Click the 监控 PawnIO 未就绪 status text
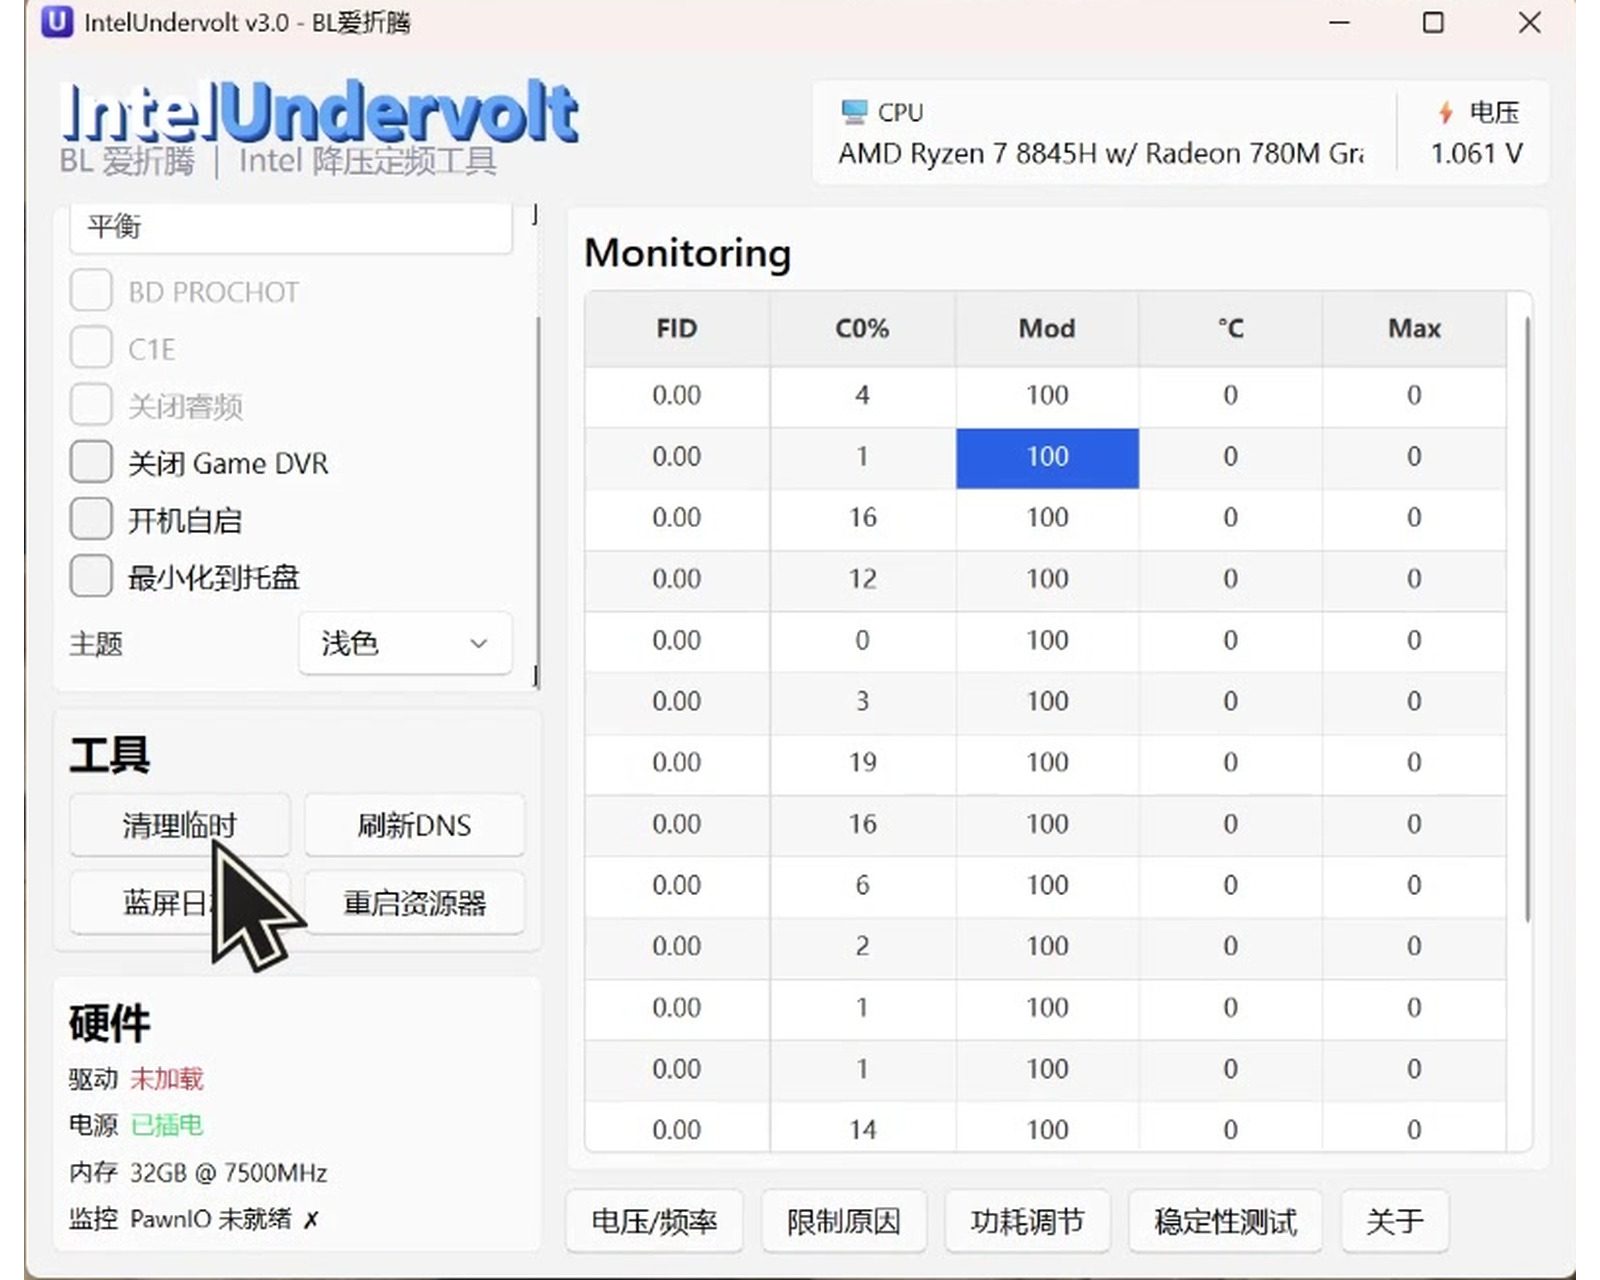Viewport: 1600px width, 1280px height. [x=194, y=1219]
